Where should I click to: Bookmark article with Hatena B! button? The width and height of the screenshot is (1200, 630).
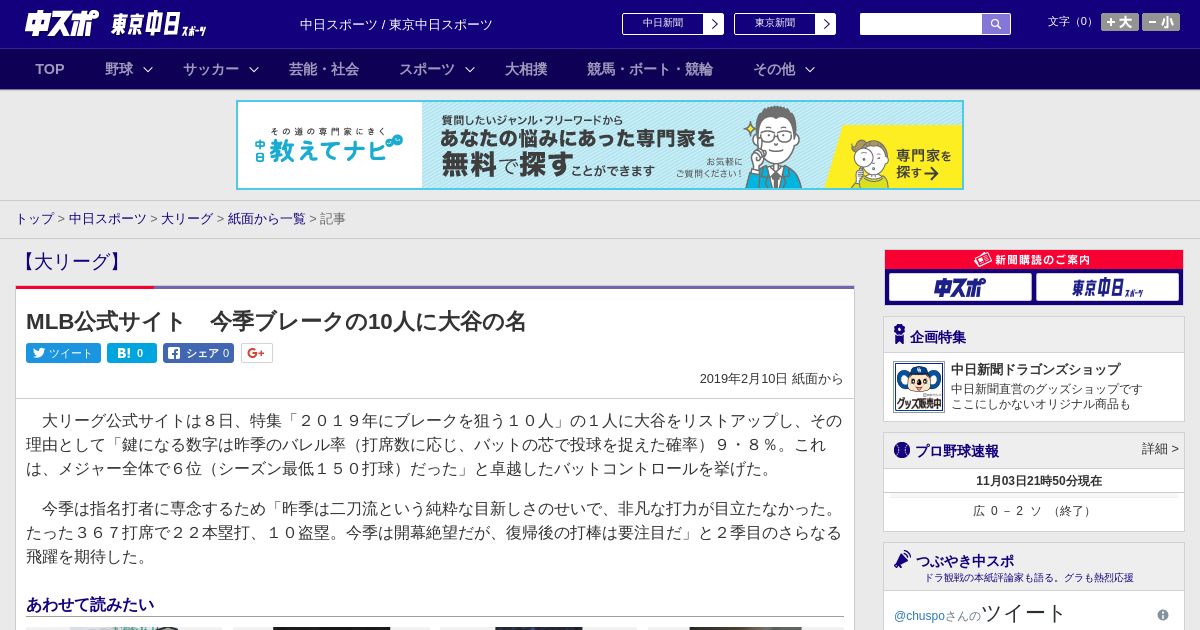click(x=132, y=353)
